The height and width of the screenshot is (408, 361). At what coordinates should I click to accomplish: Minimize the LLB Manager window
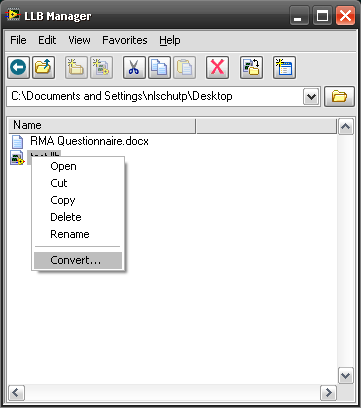(298, 16)
